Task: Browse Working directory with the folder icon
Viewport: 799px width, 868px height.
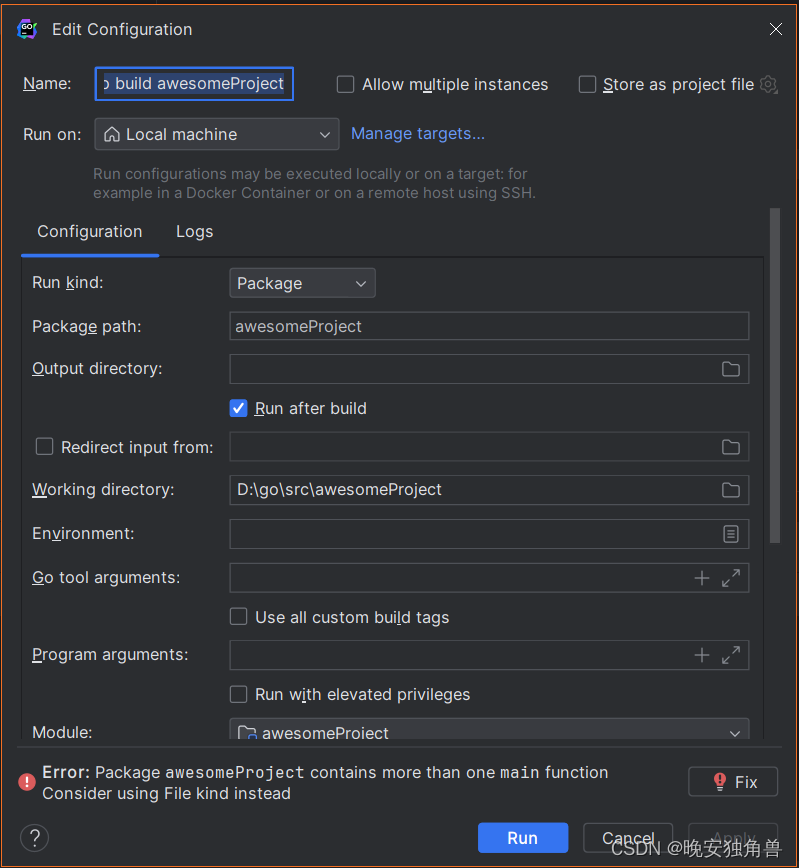Action: (x=729, y=490)
